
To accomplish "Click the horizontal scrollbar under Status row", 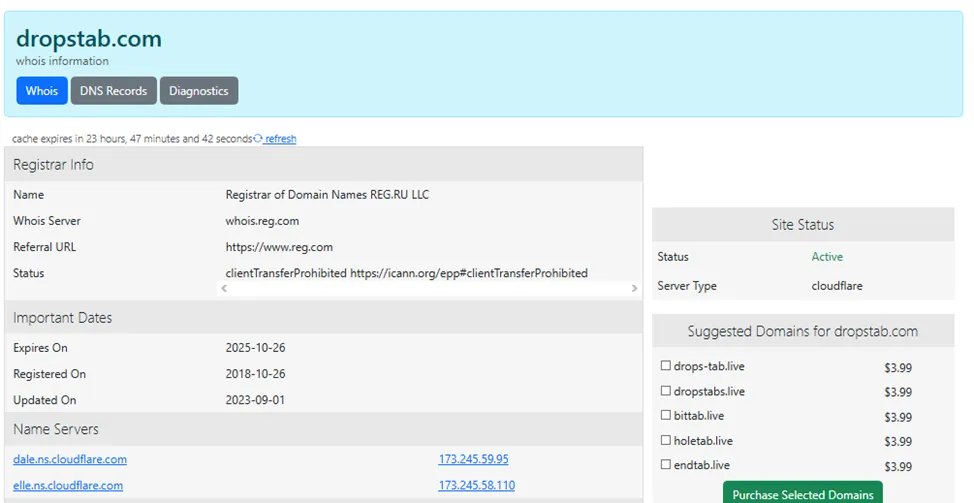I will point(429,288).
